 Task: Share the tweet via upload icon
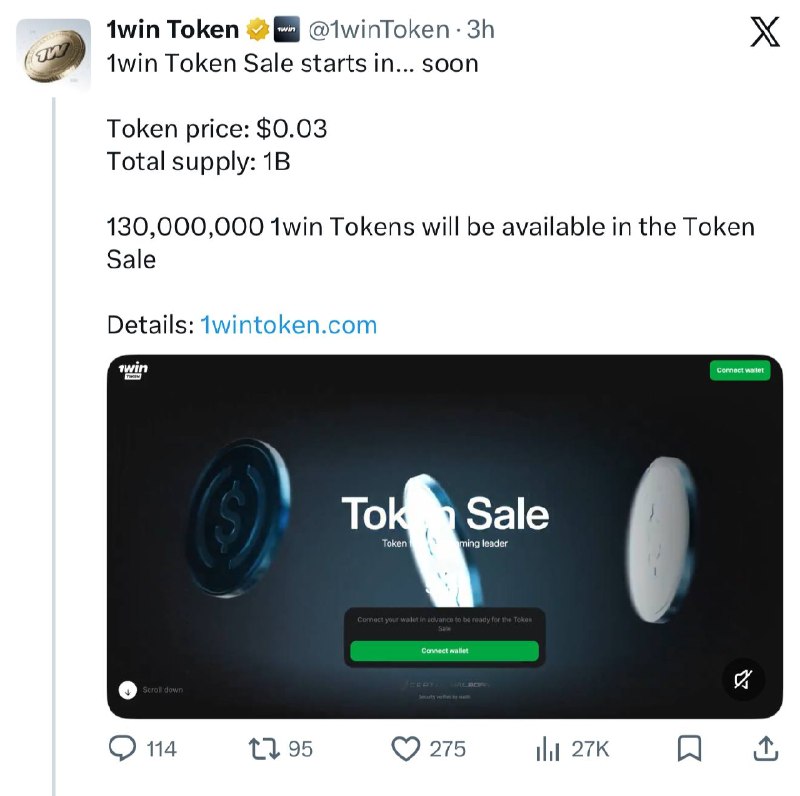[765, 749]
